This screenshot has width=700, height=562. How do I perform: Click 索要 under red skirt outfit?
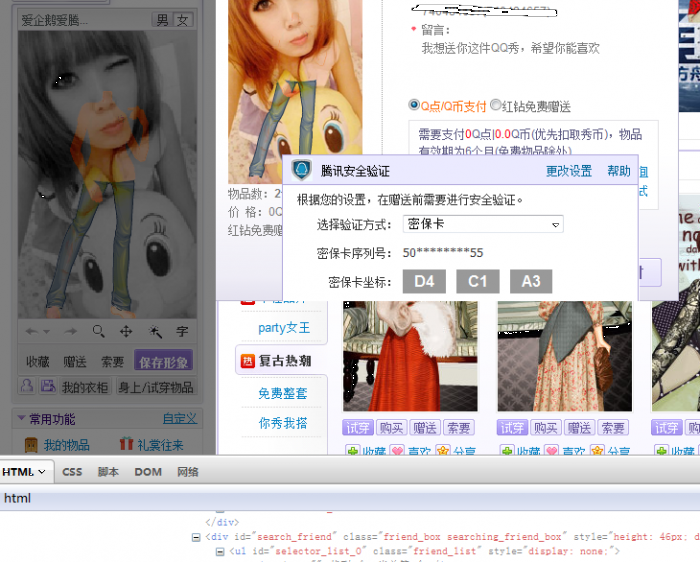point(459,428)
